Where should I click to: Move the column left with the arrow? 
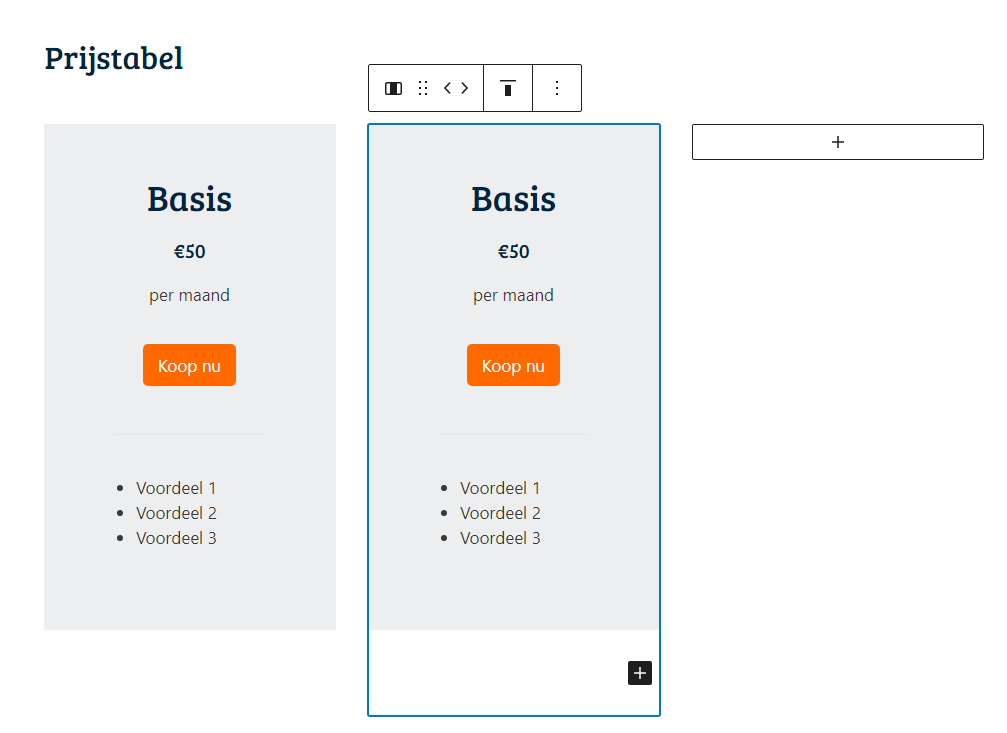pyautogui.click(x=448, y=88)
